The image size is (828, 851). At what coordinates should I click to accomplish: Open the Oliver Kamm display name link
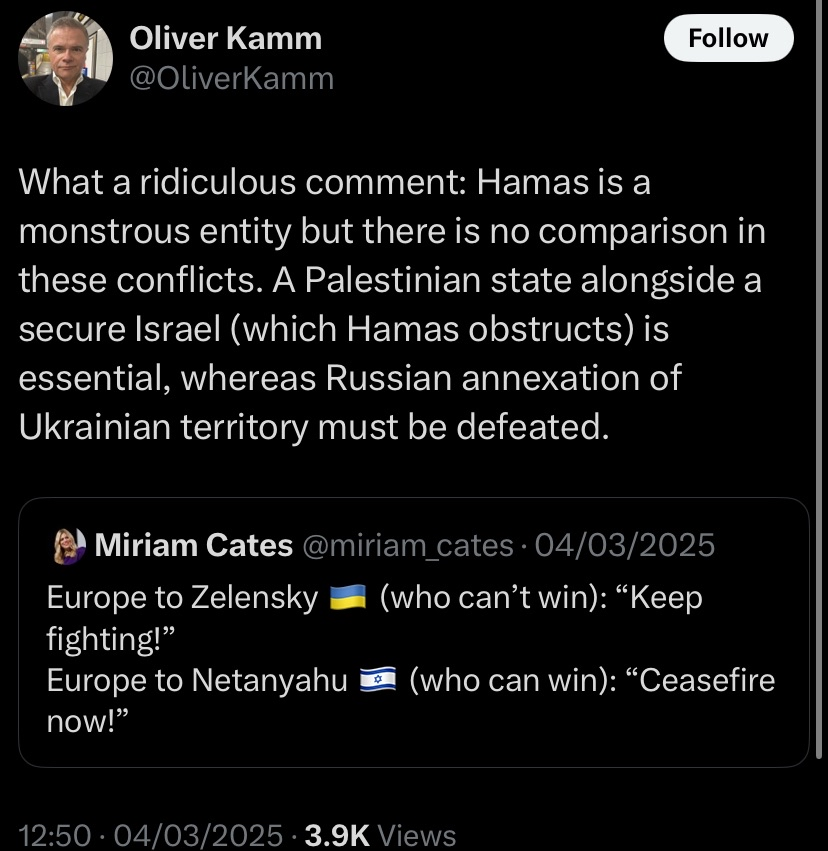(x=225, y=39)
